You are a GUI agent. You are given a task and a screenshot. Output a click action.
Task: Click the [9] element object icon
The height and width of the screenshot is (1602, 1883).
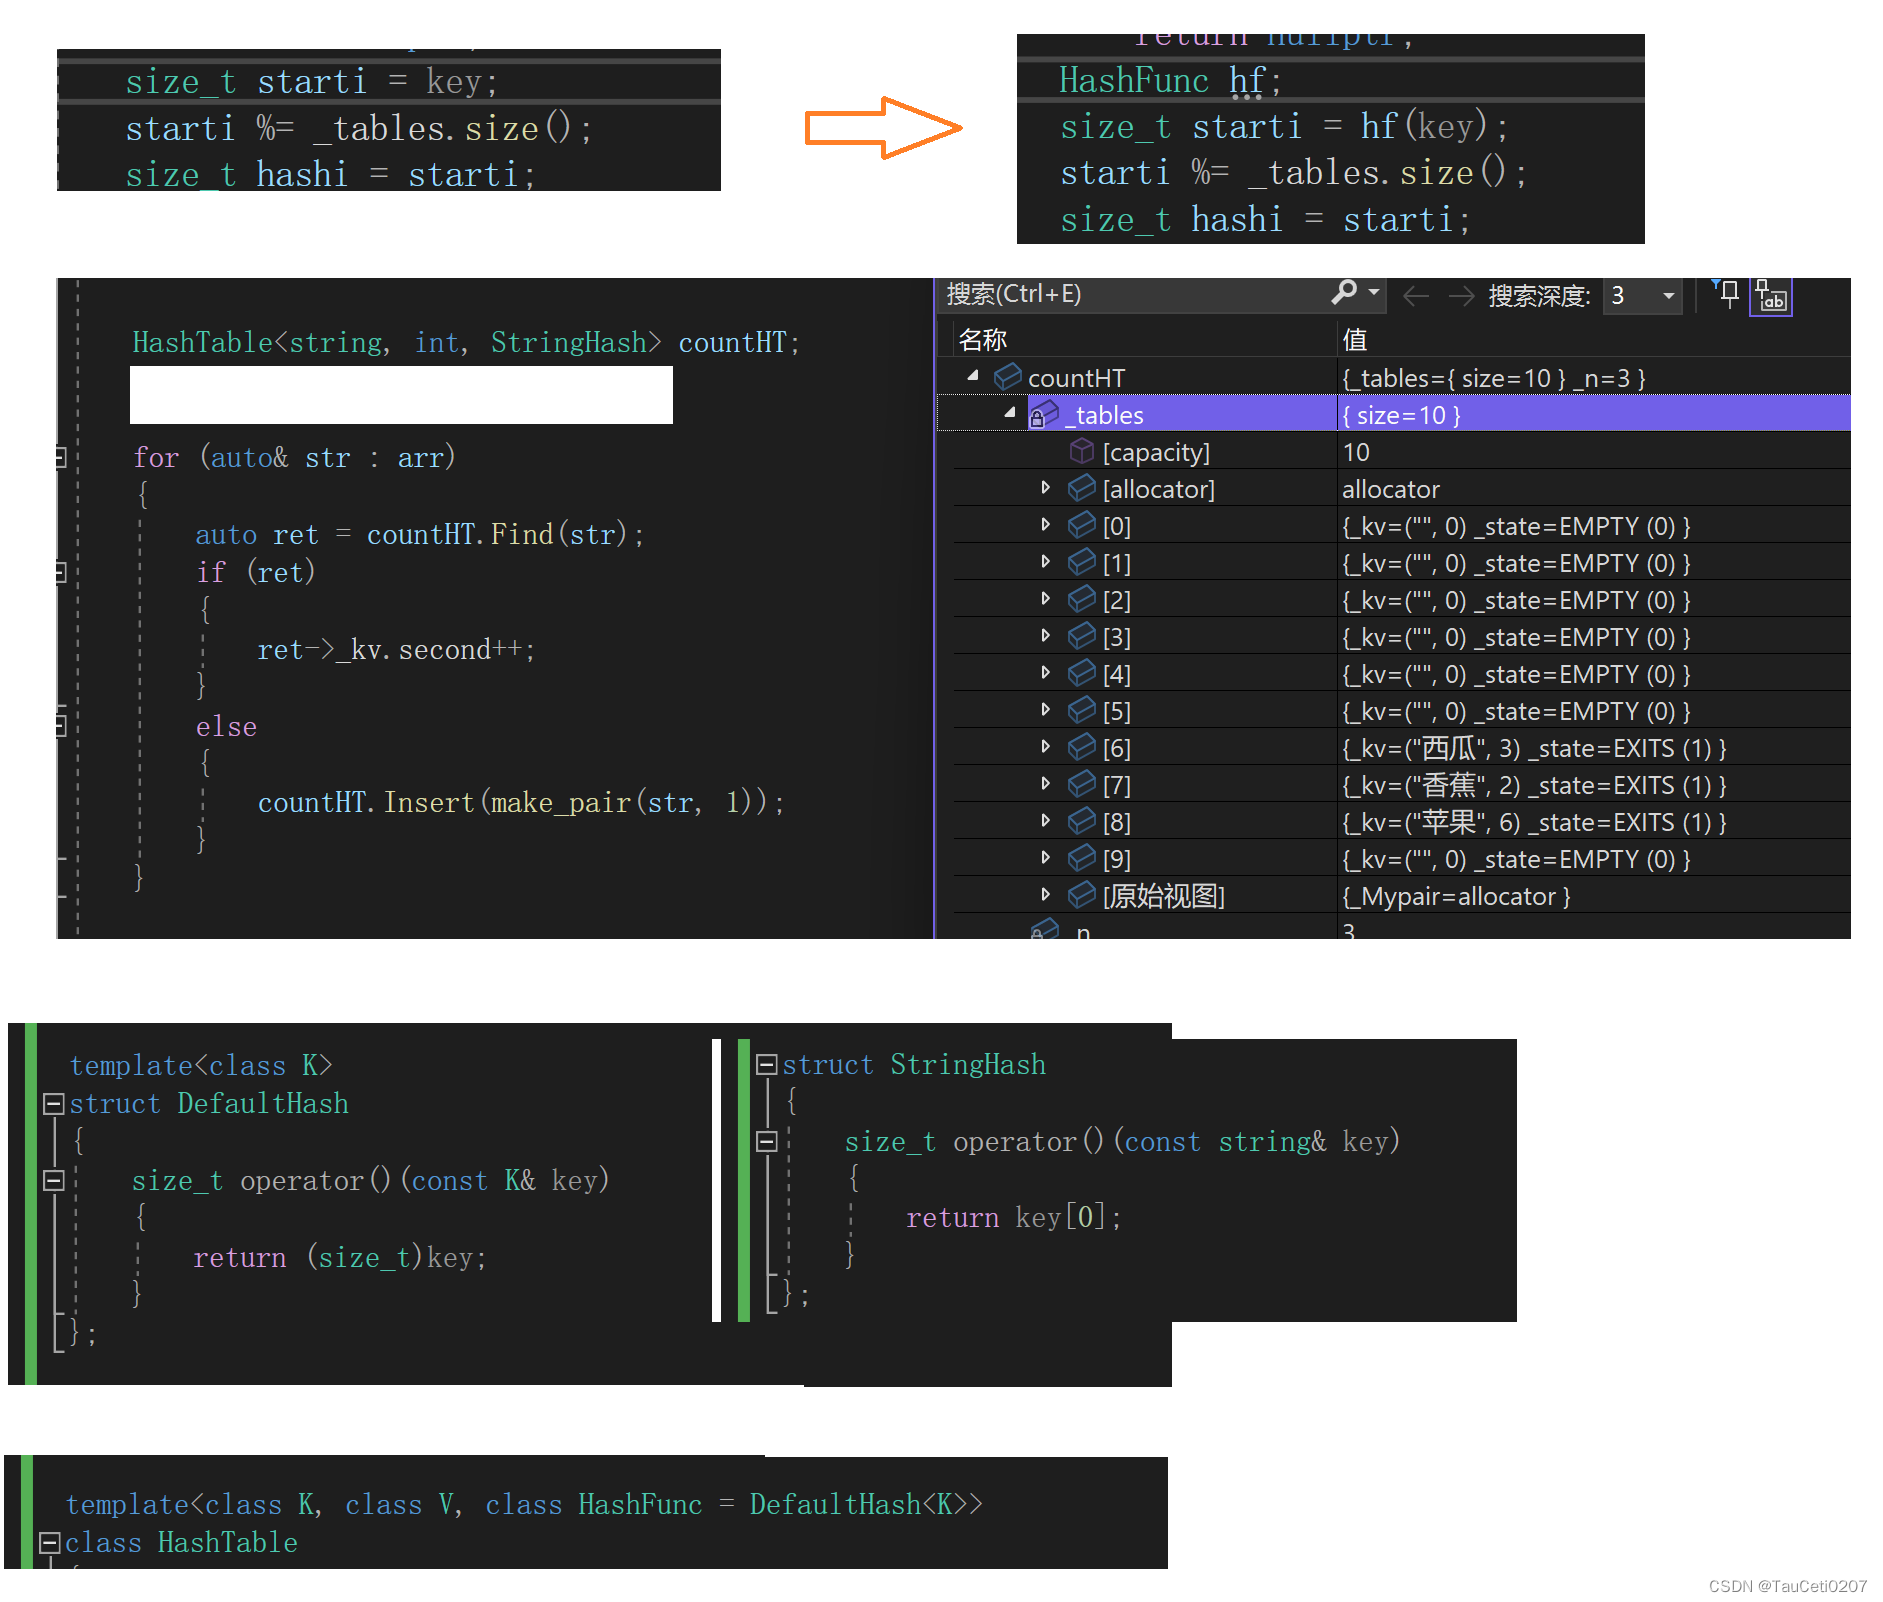click(1081, 858)
